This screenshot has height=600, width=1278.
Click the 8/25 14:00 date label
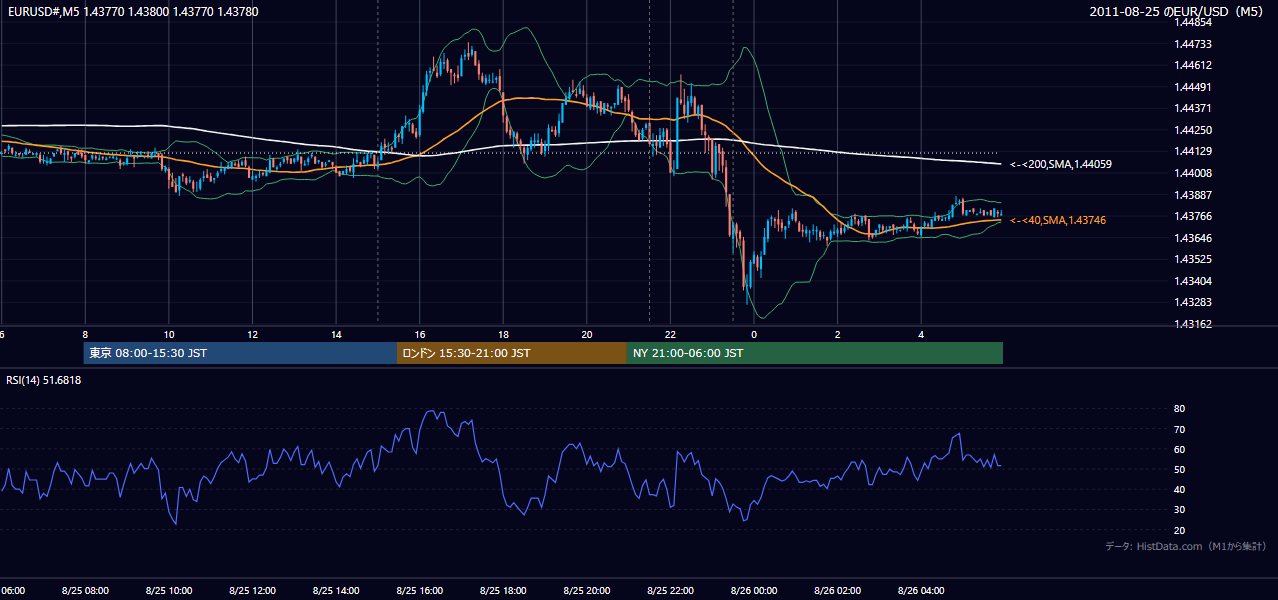point(336,590)
